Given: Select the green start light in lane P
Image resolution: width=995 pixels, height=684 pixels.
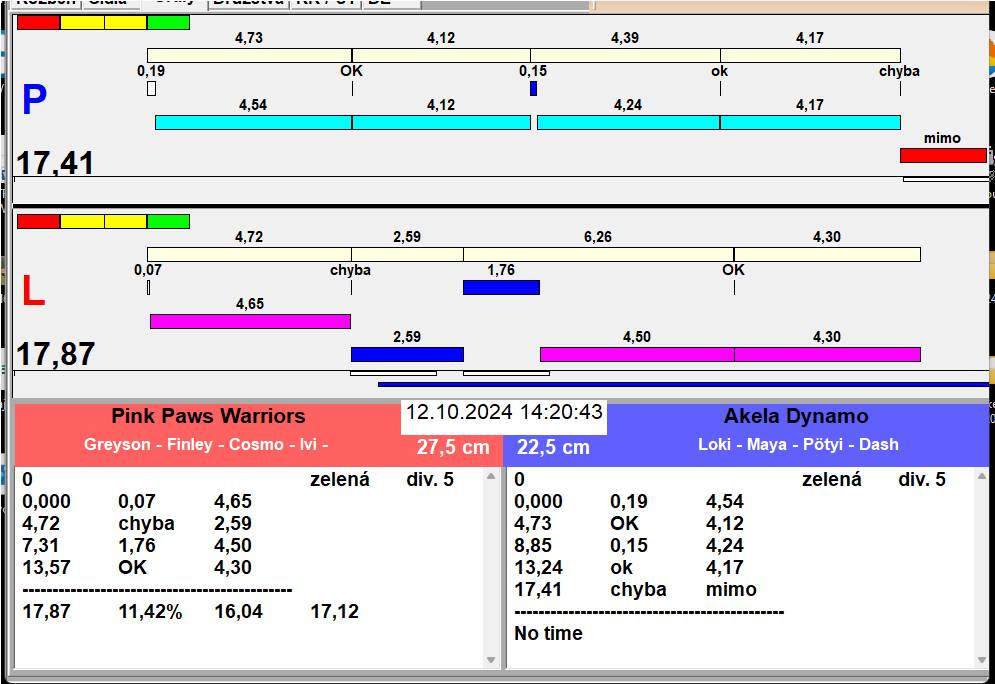Looking at the screenshot, I should tap(168, 22).
